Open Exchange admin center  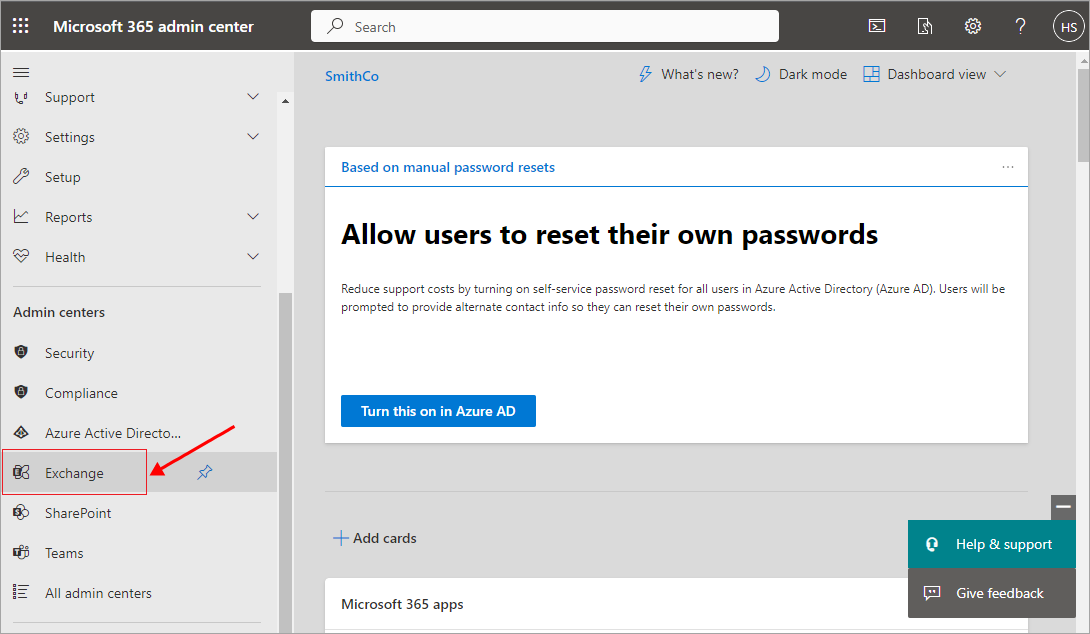74,473
